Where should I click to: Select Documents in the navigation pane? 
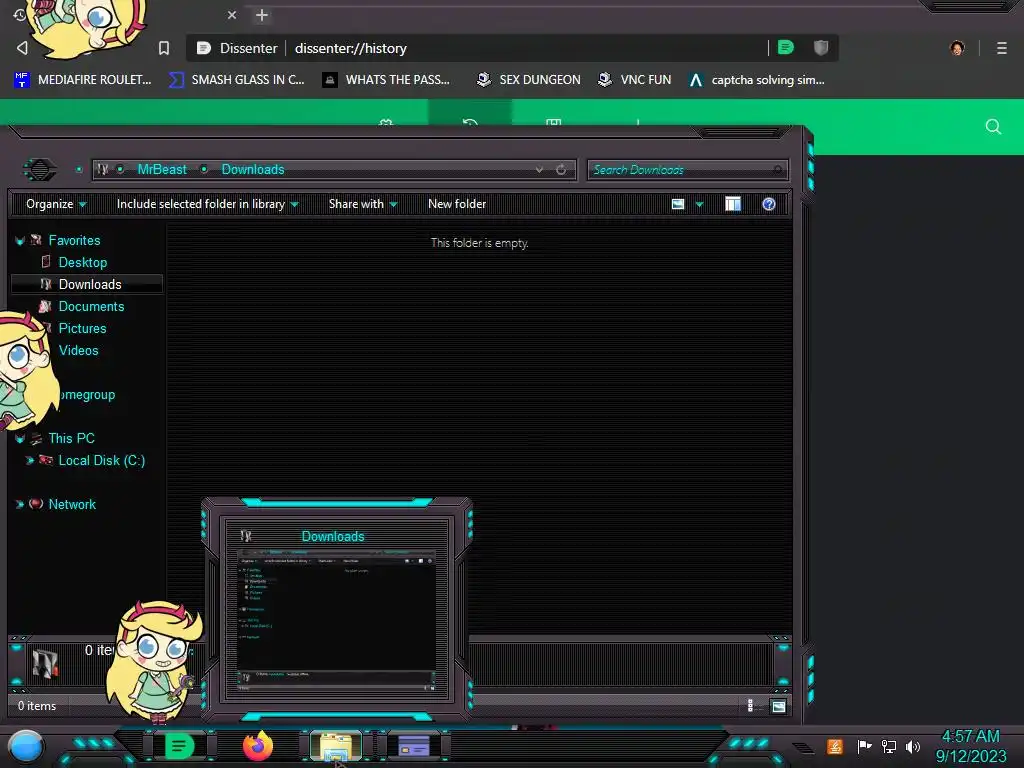tap(91, 306)
